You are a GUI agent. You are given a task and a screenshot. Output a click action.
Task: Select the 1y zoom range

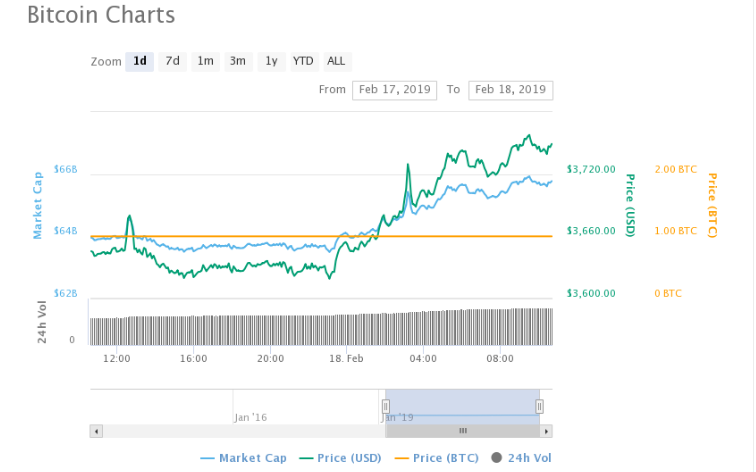[271, 62]
